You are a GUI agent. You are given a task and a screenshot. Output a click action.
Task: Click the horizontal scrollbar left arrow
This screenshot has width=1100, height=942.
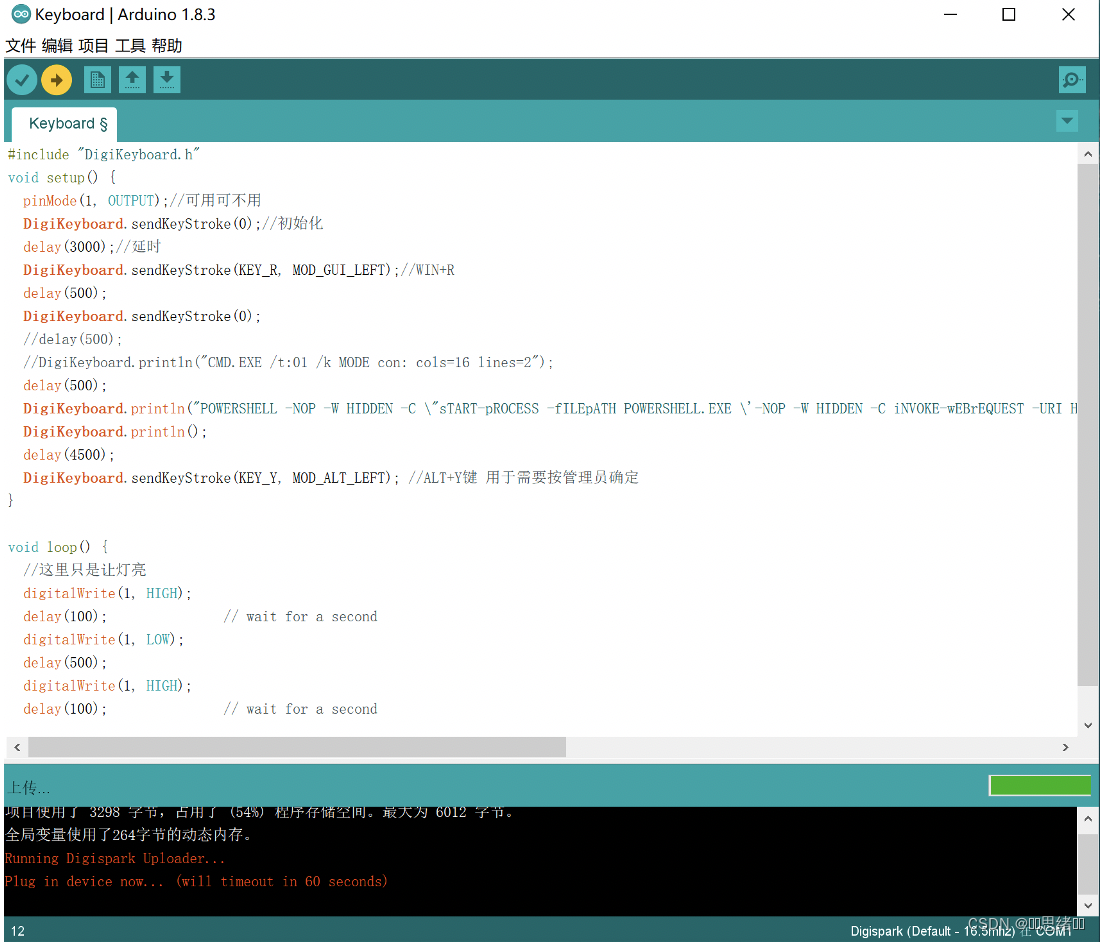[17, 748]
